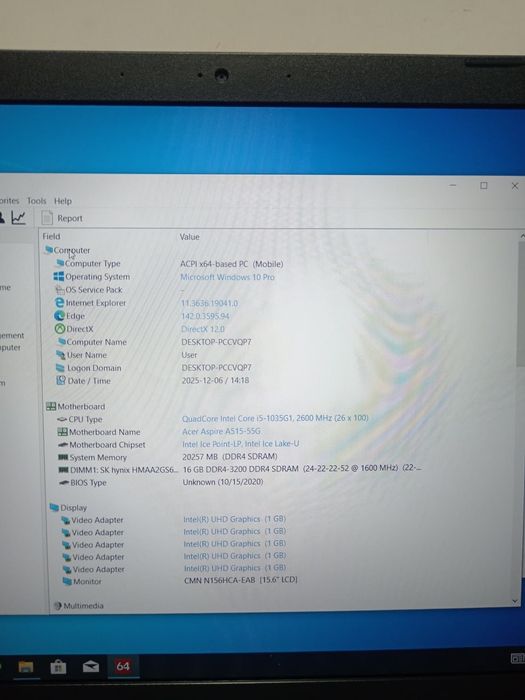
Task: Click the Date / Time row icon
Action: tap(61, 380)
